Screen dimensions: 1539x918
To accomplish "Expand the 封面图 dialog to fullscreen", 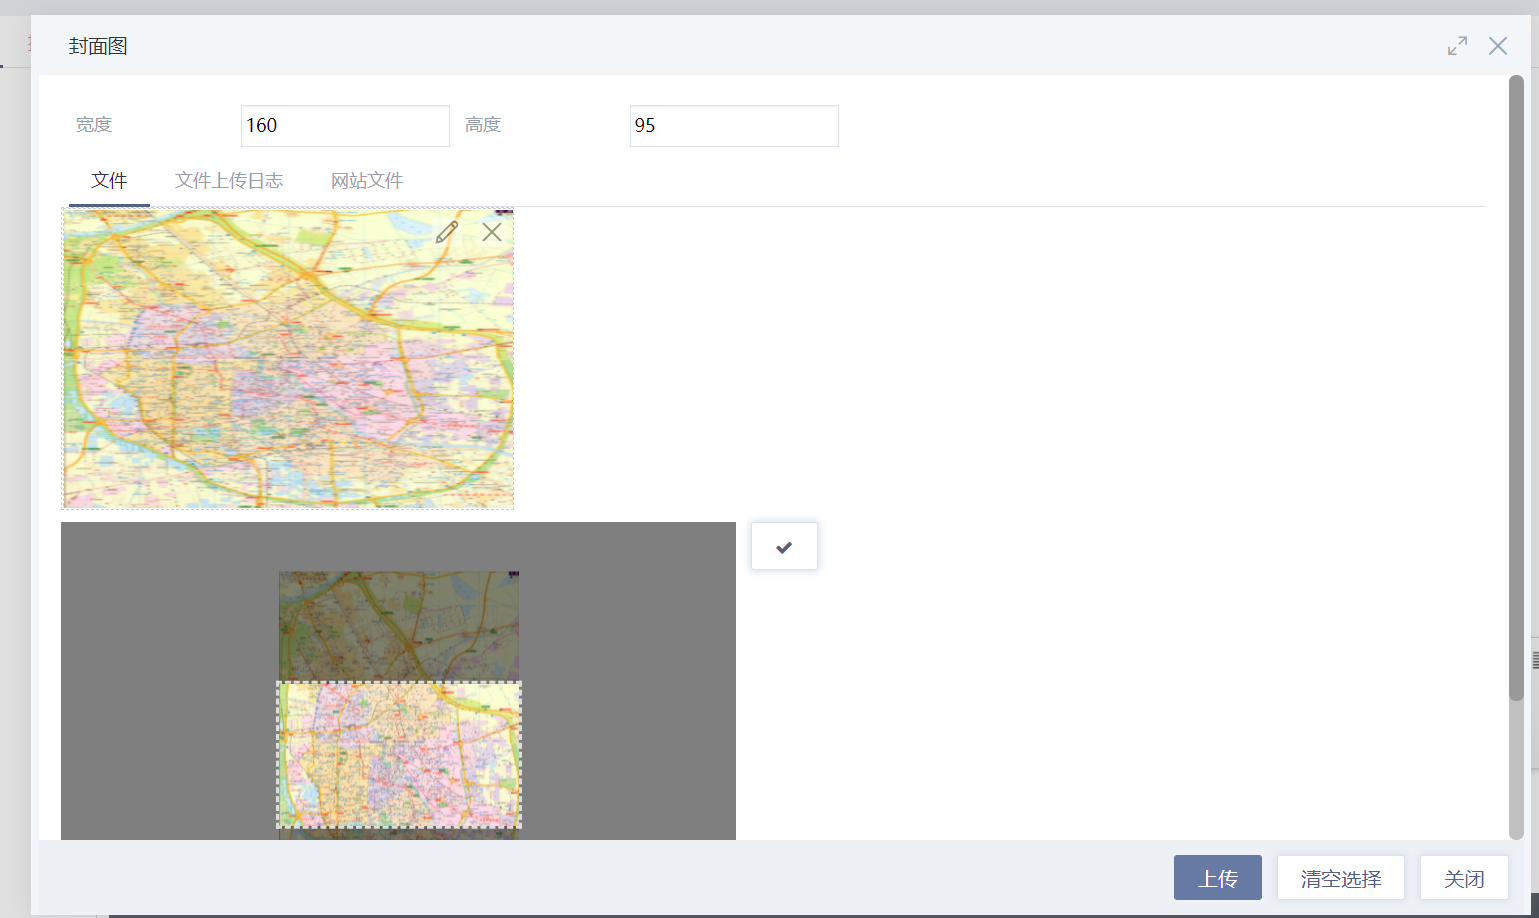I will point(1457,46).
